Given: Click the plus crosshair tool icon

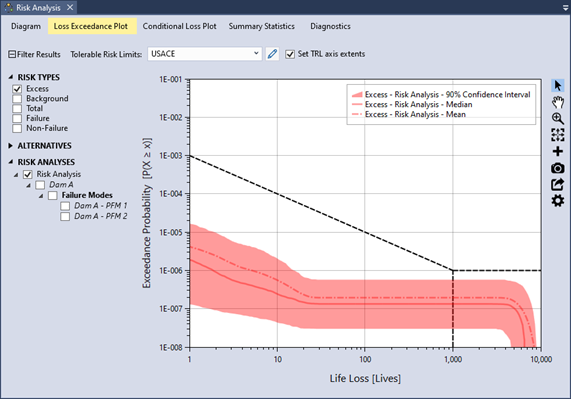Looking at the screenshot, I should click(x=558, y=151).
